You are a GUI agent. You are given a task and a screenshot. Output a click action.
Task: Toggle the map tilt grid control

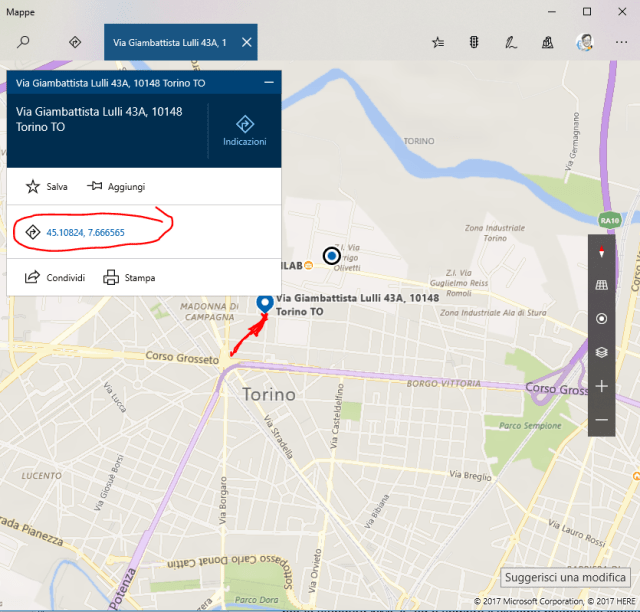(x=601, y=285)
